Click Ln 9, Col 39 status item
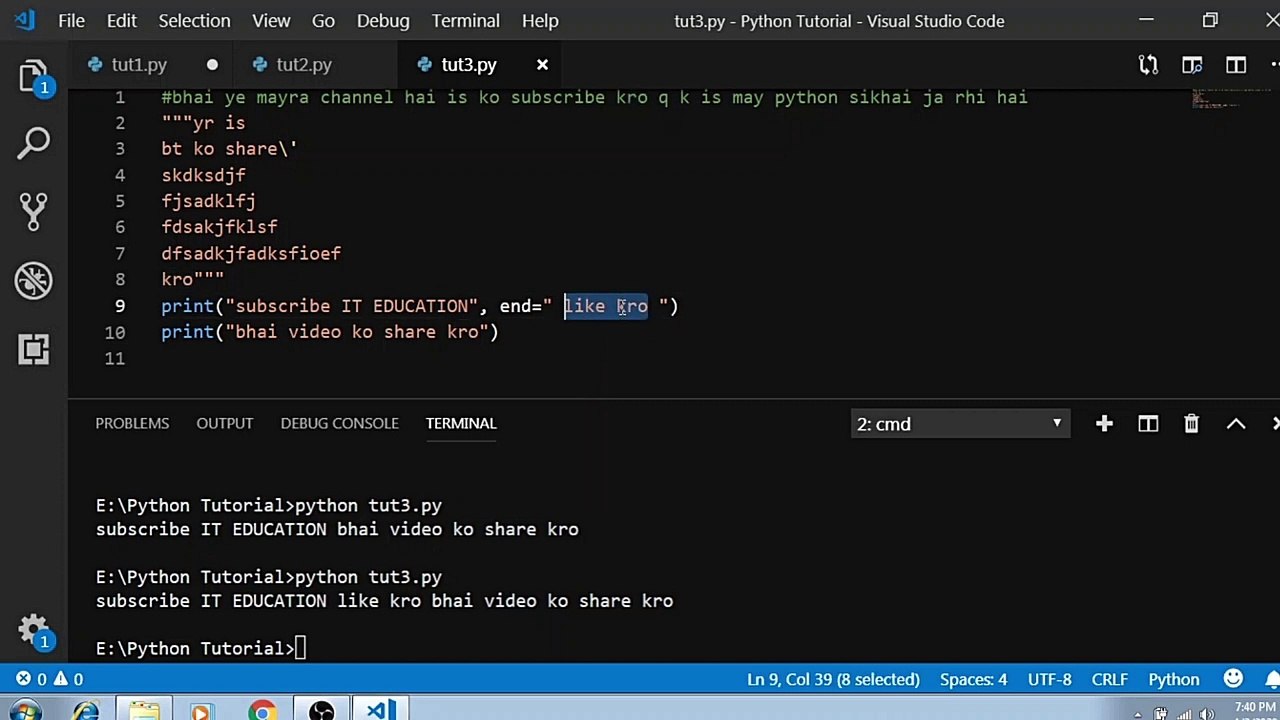Image resolution: width=1280 pixels, height=720 pixels. click(x=833, y=679)
